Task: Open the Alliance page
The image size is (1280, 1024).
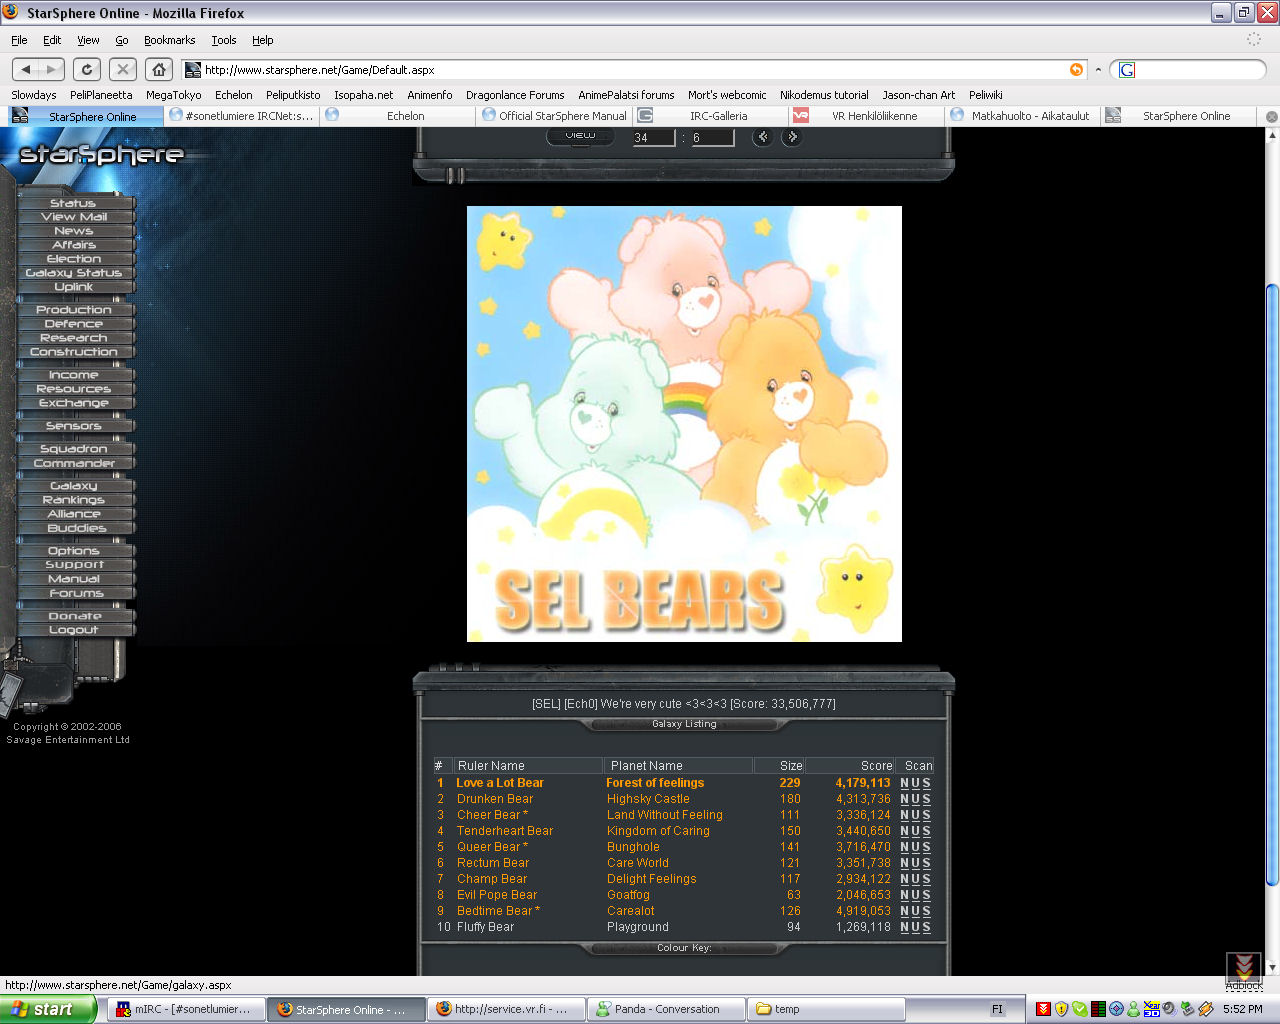Action: (x=74, y=514)
